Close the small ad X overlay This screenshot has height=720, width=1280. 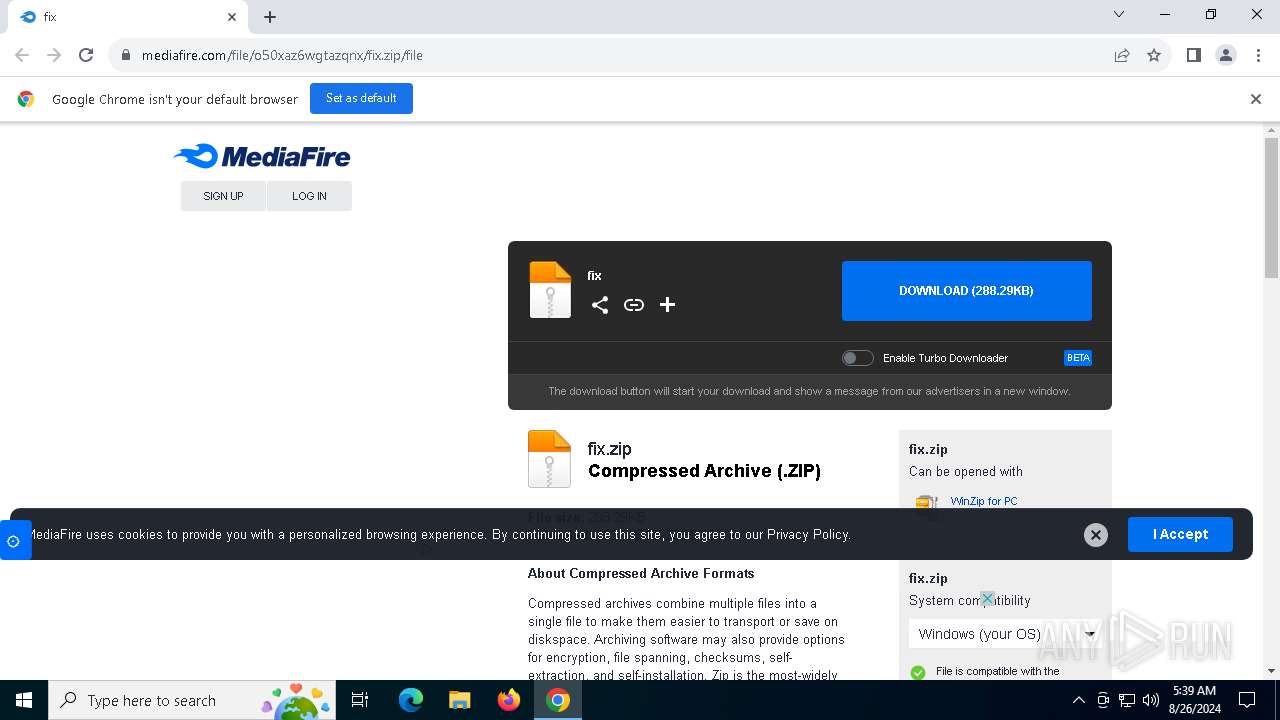(x=987, y=599)
